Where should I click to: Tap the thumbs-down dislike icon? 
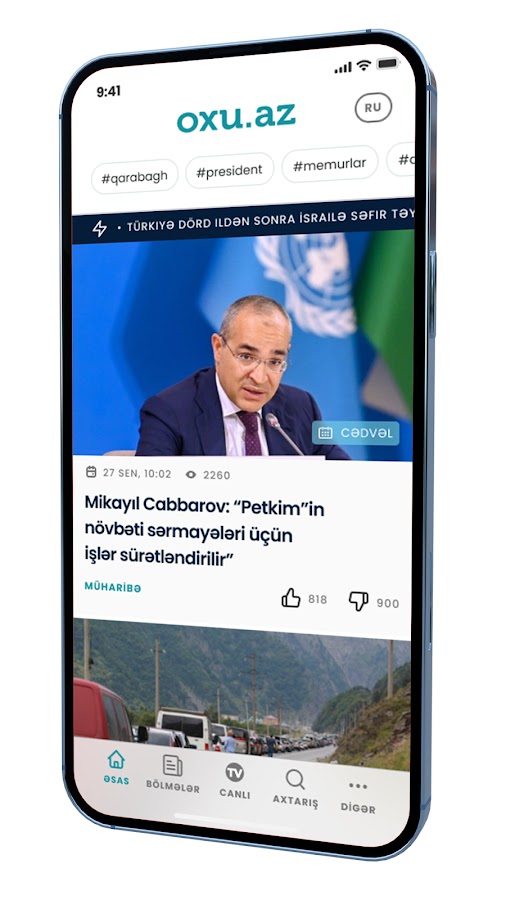point(359,601)
